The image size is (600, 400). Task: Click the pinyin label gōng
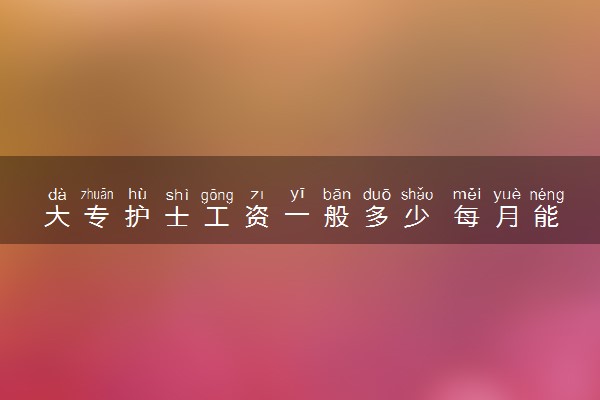point(217,196)
